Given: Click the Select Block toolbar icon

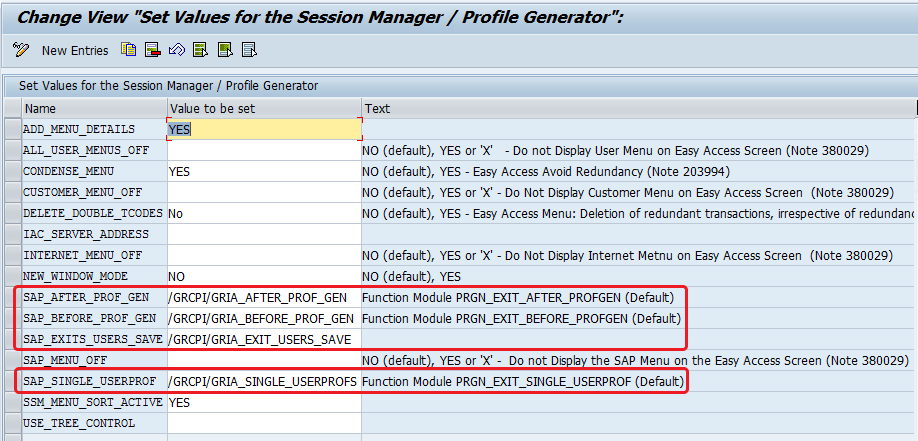Looking at the screenshot, I should (x=224, y=49).
